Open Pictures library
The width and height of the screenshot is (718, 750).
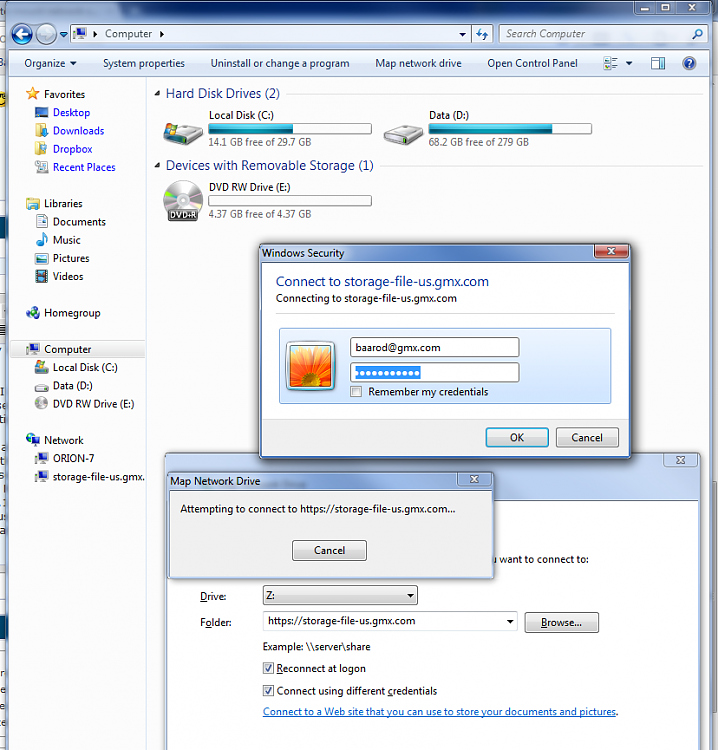click(71, 258)
